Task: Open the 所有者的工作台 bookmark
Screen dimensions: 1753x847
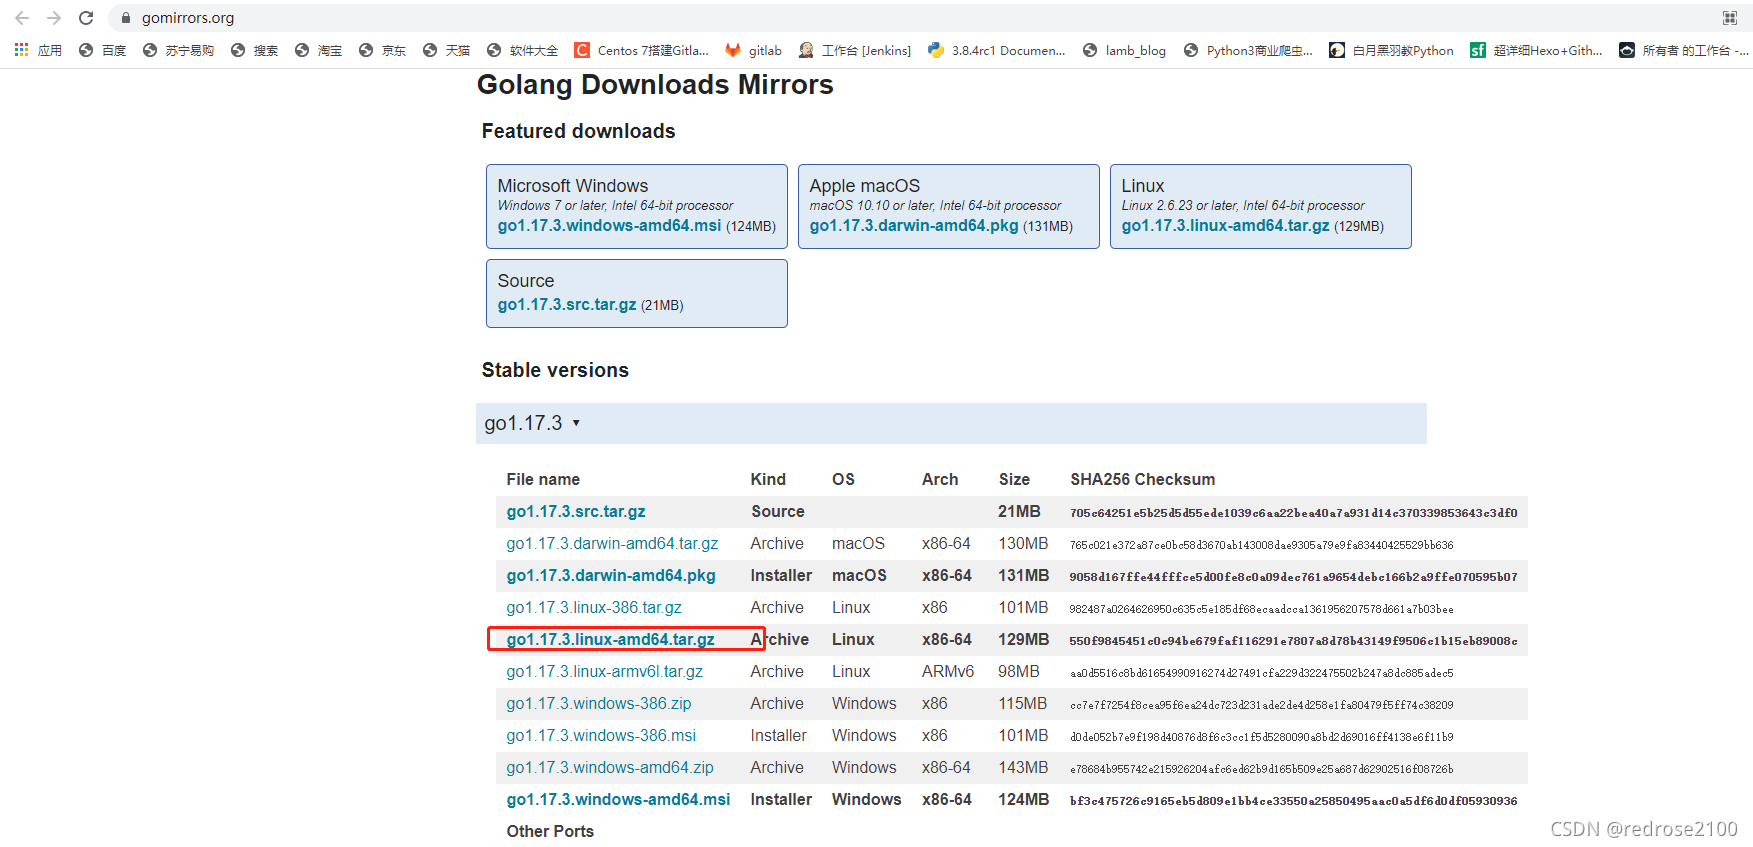Action: (1684, 50)
